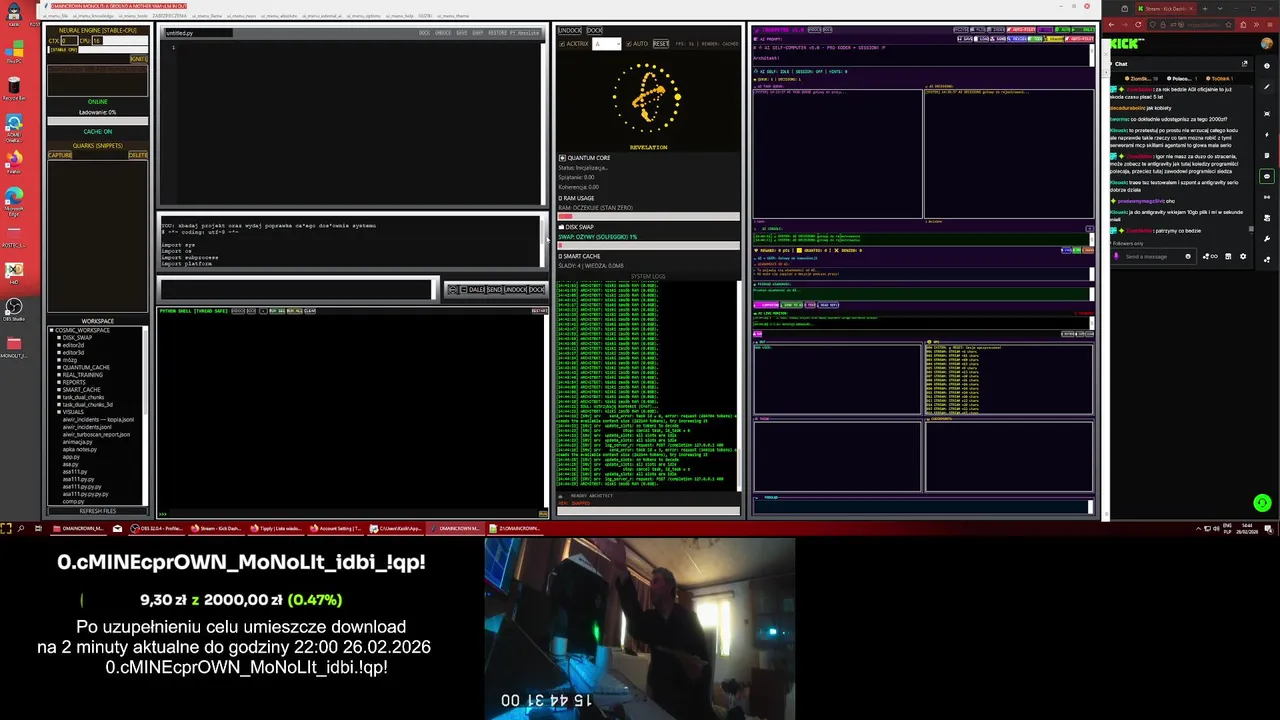Click the RAM usage progress bar
The width and height of the screenshot is (1280, 720).
coord(648,216)
